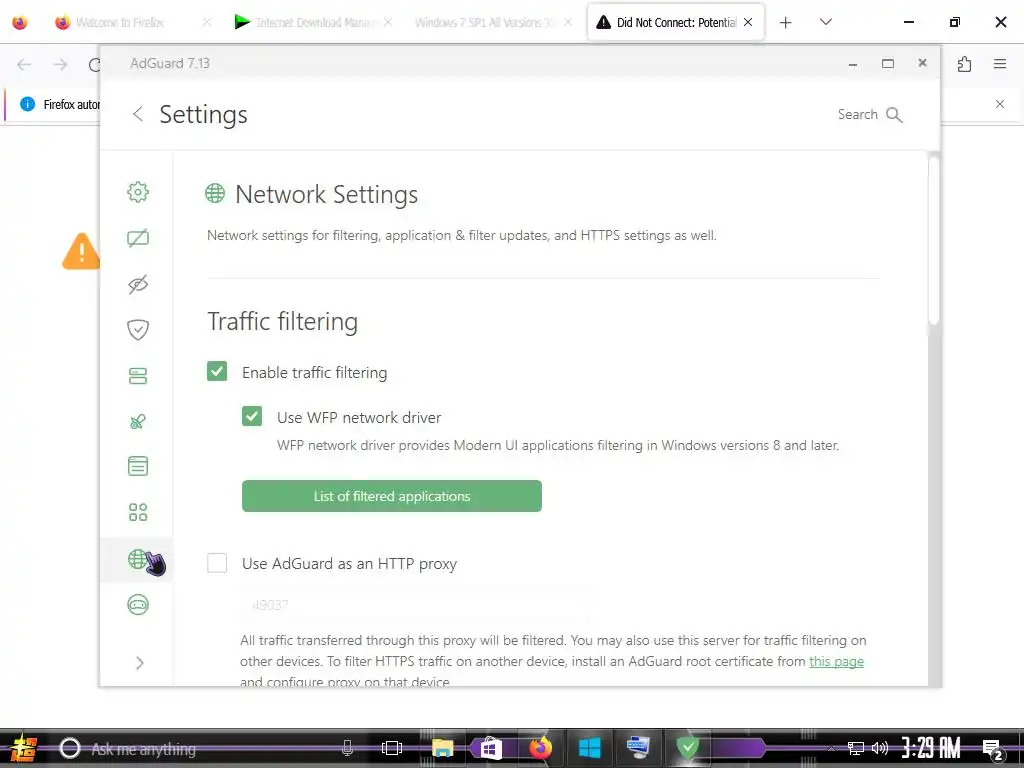Open Firefox hamburger application menu

click(x=1000, y=64)
